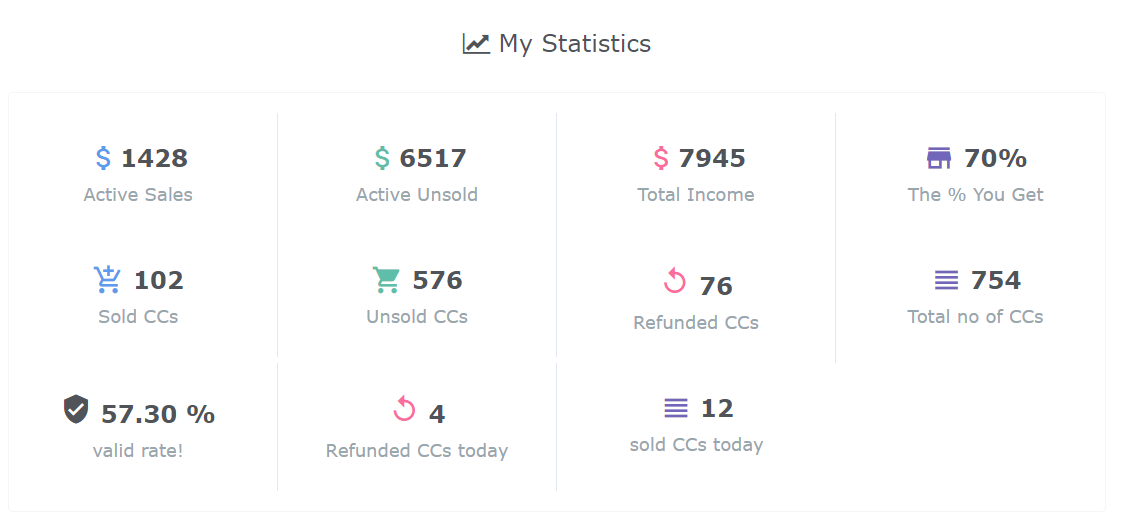
Task: Click the pink refund arrow icon beside 76
Action: point(674,281)
